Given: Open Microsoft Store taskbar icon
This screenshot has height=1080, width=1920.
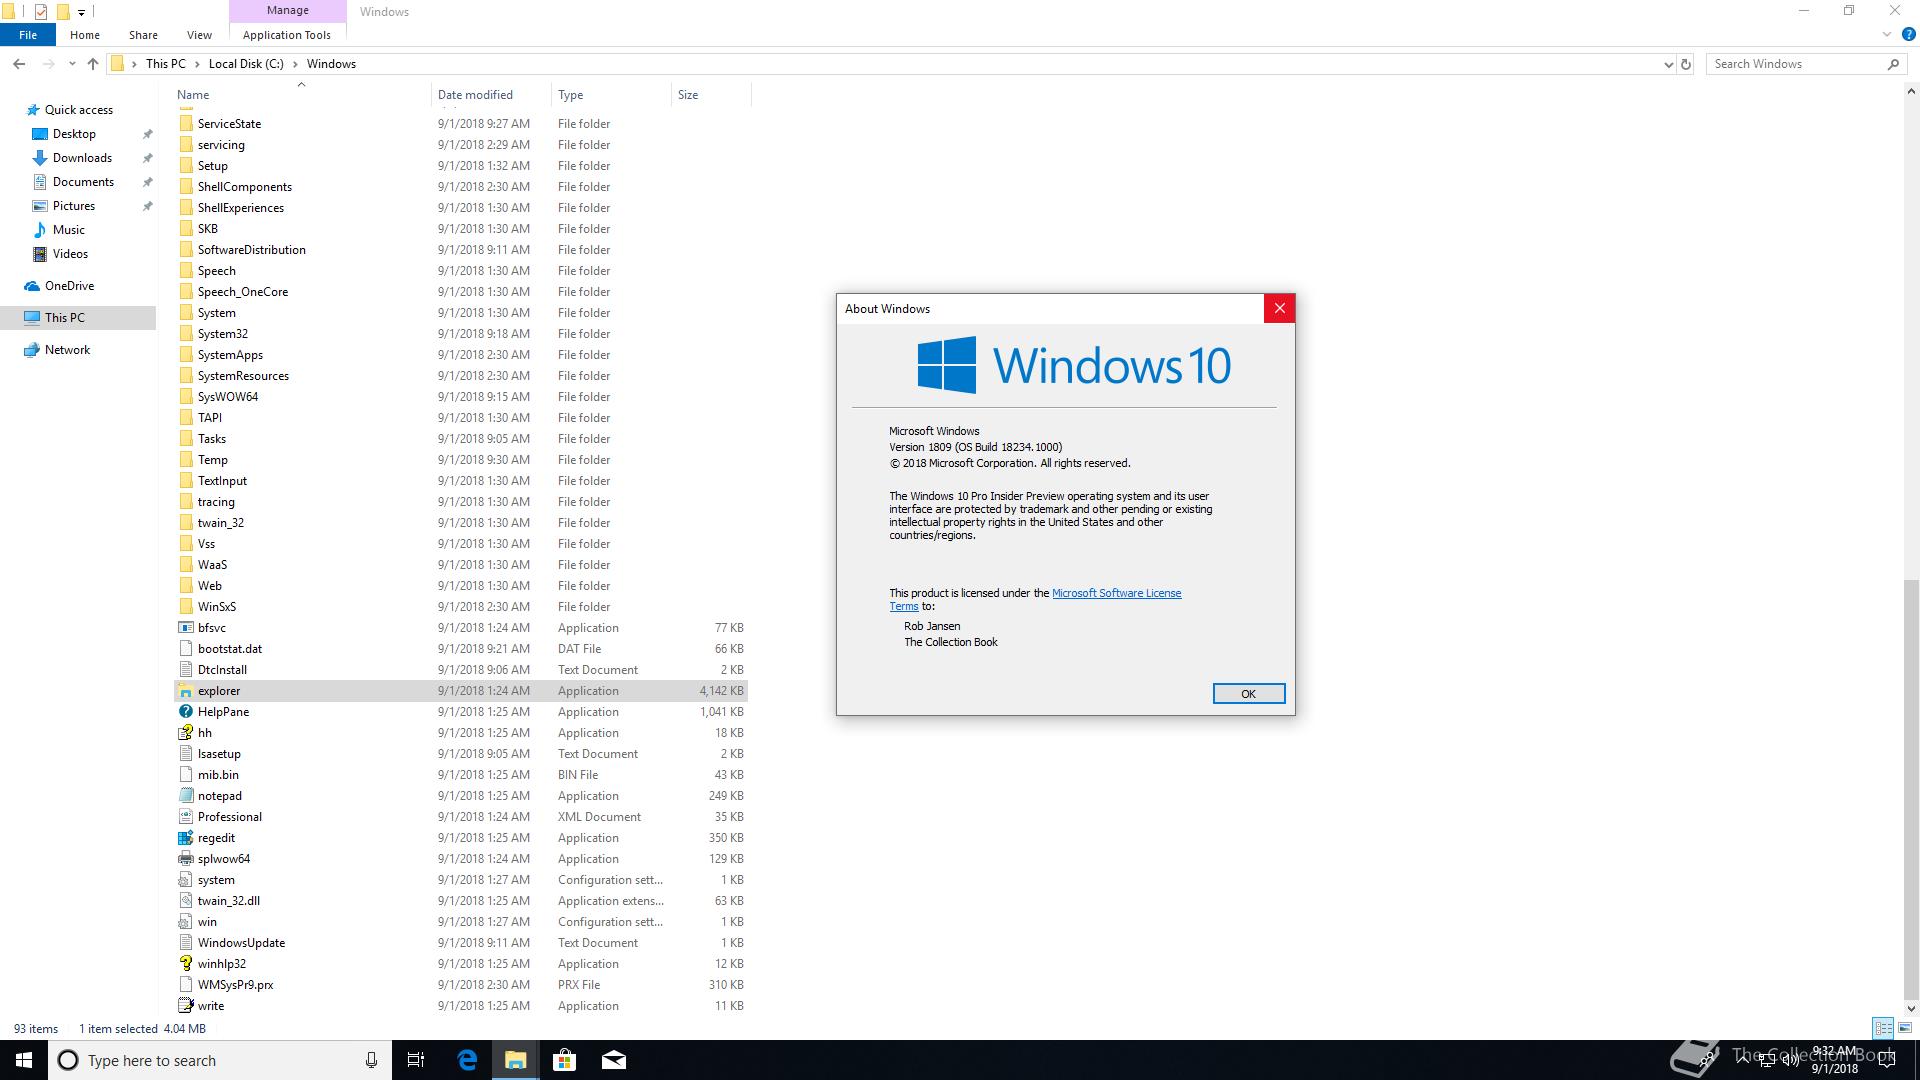Looking at the screenshot, I should point(564,1060).
